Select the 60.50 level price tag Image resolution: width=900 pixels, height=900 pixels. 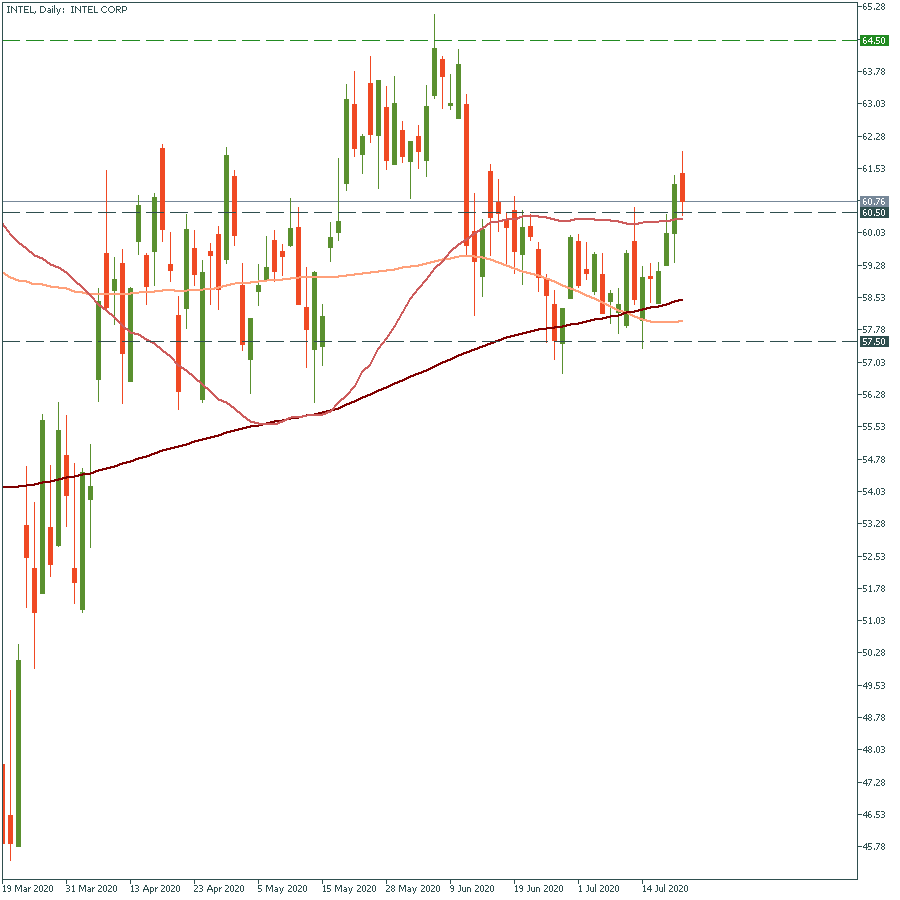(x=873, y=212)
